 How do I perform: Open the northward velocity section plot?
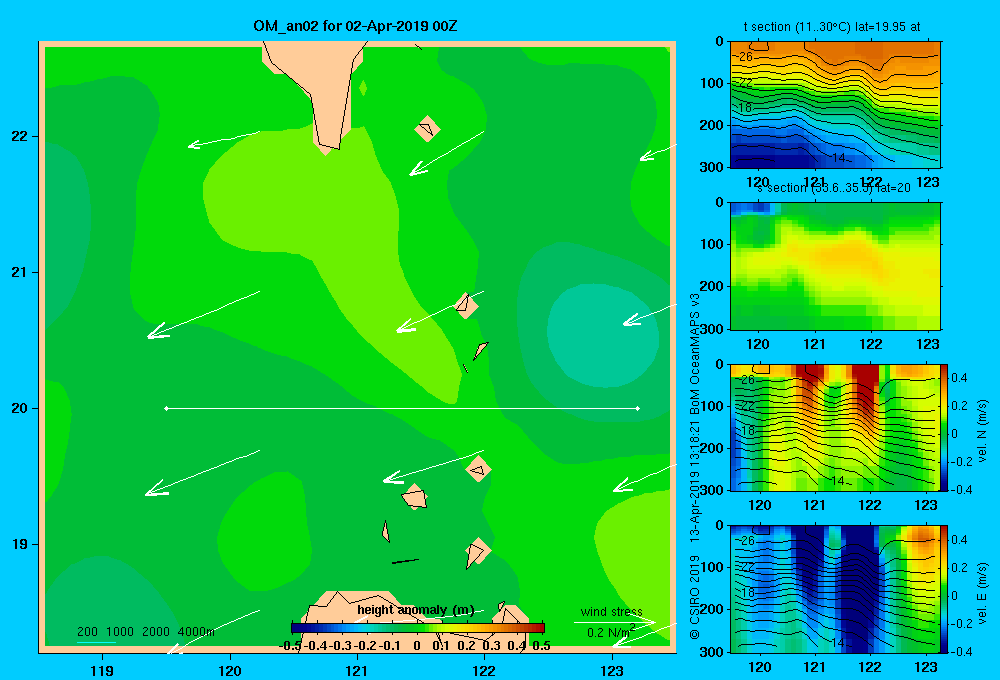tap(835, 428)
